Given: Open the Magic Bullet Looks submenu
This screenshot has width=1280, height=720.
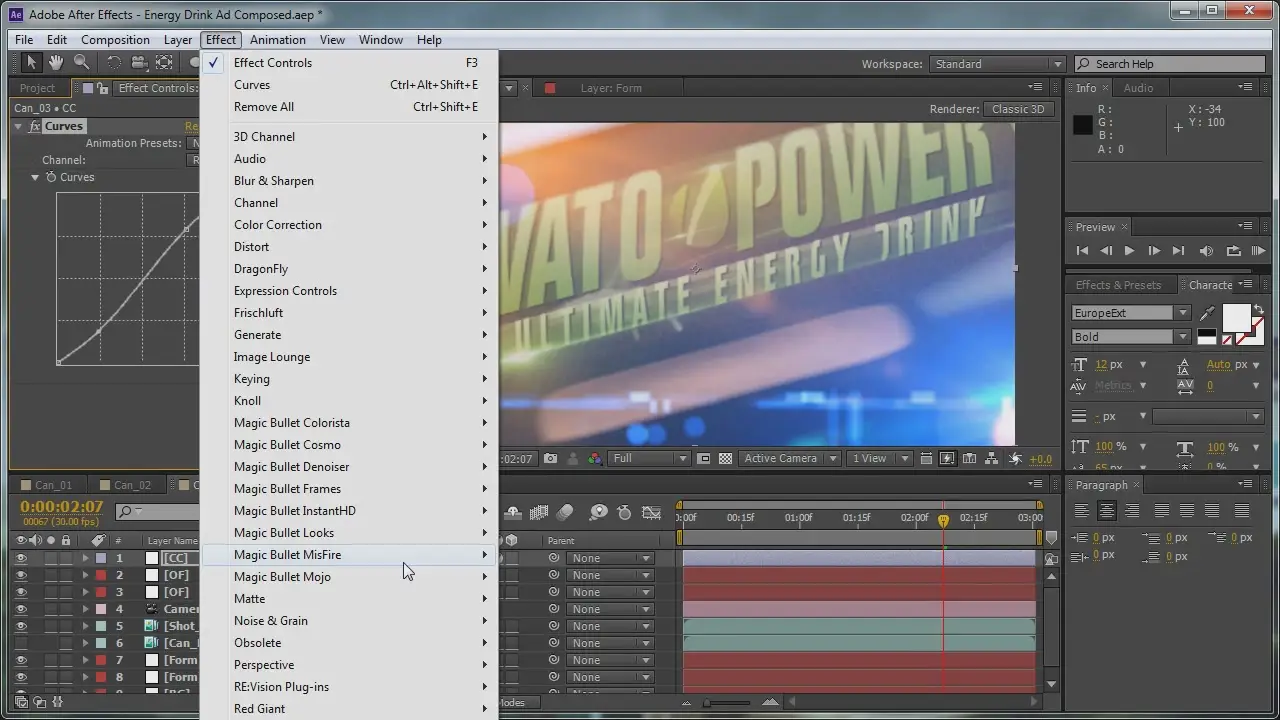Looking at the screenshot, I should (284, 533).
